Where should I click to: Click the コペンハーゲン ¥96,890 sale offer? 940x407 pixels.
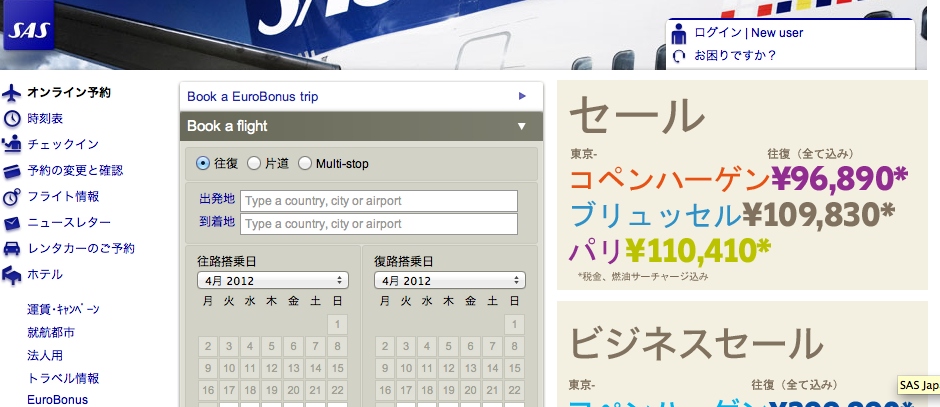(739, 179)
